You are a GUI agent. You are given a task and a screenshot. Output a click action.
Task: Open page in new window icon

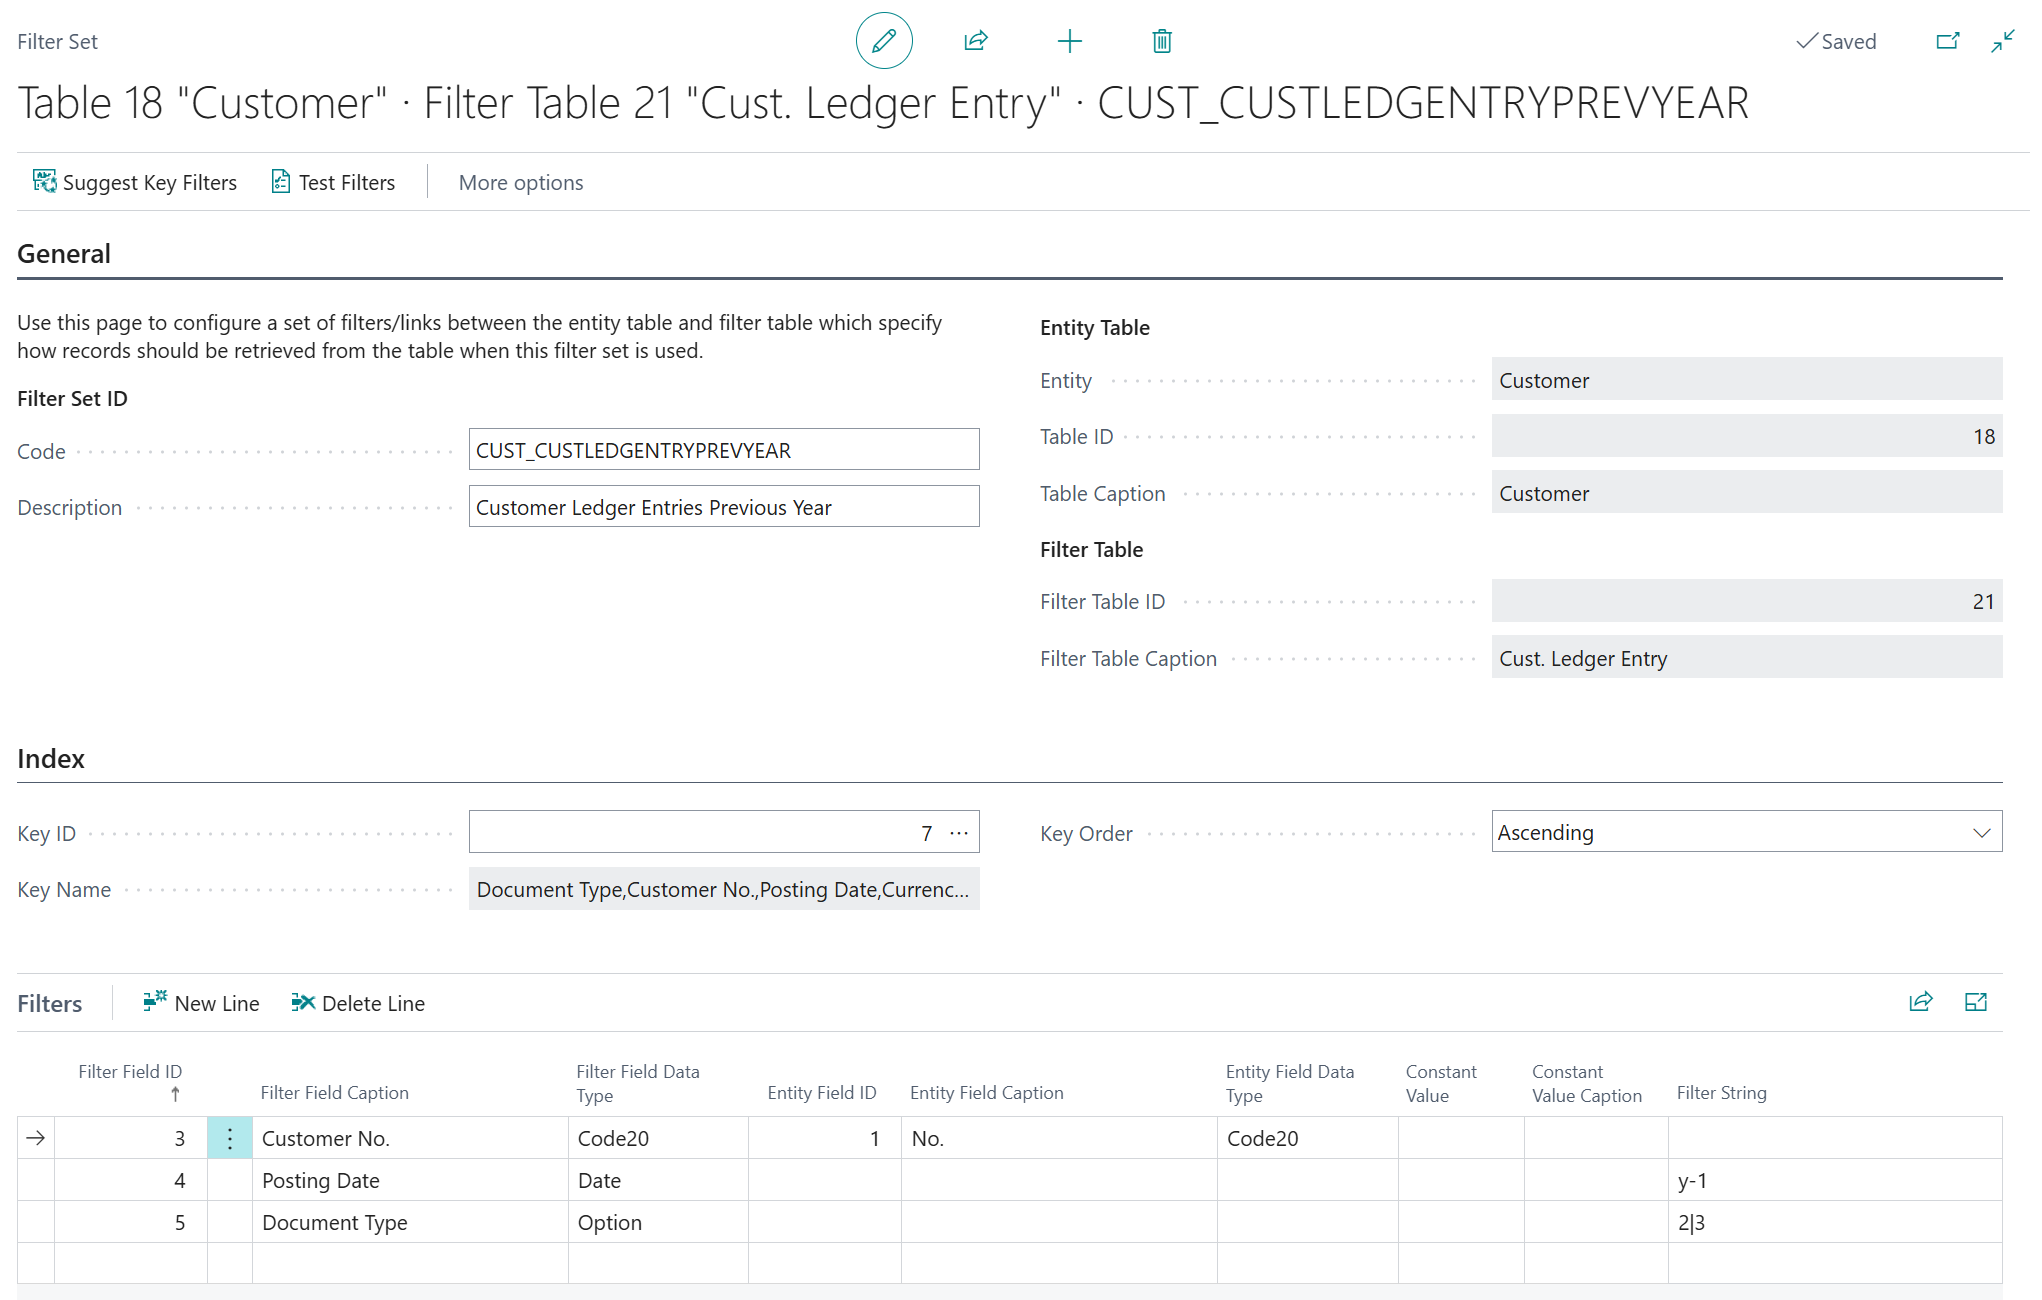click(1947, 41)
